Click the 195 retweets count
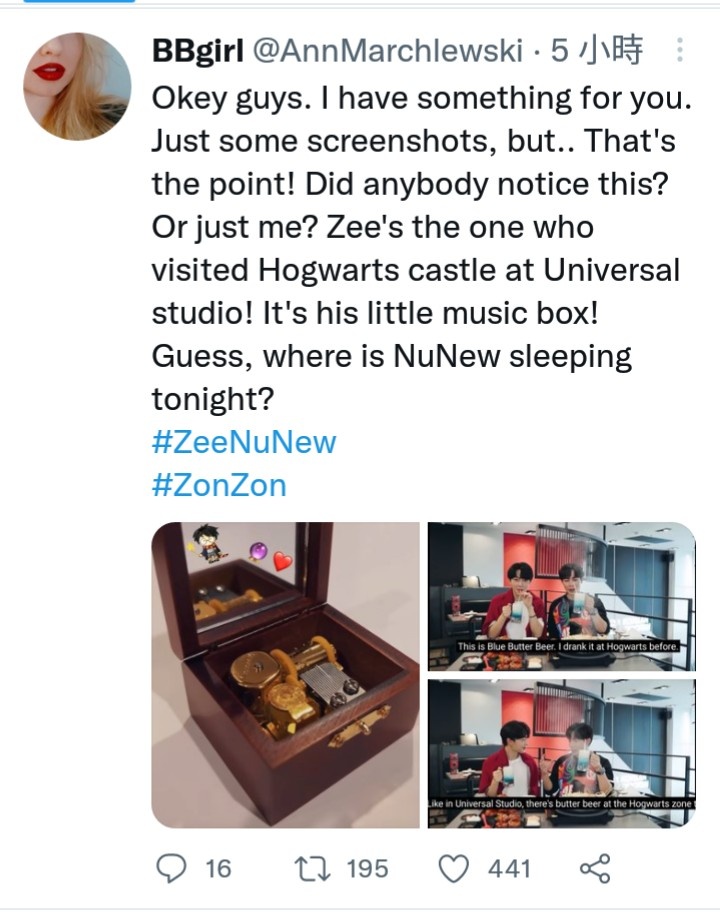This screenshot has height=913, width=720. click(367, 869)
